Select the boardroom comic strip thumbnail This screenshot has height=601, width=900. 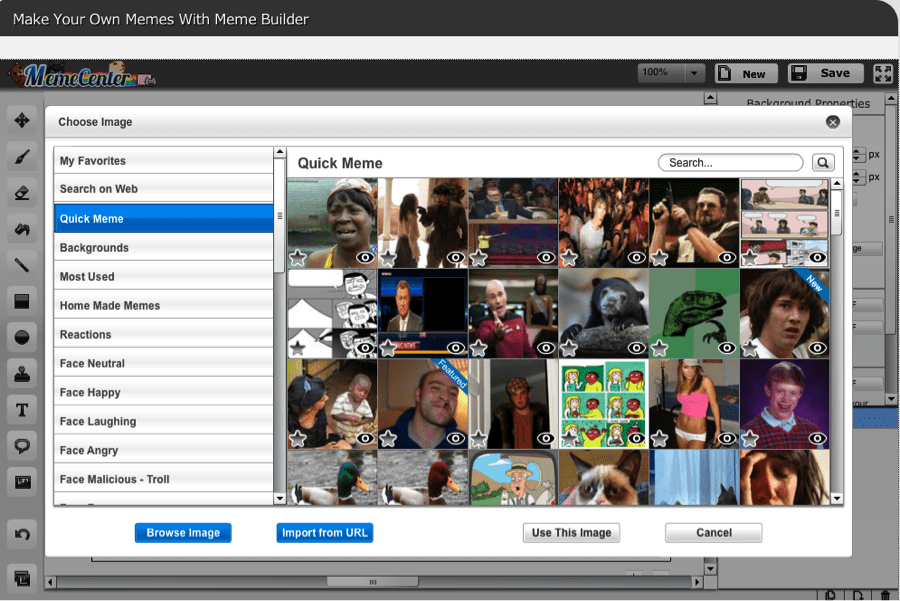[x=785, y=223]
